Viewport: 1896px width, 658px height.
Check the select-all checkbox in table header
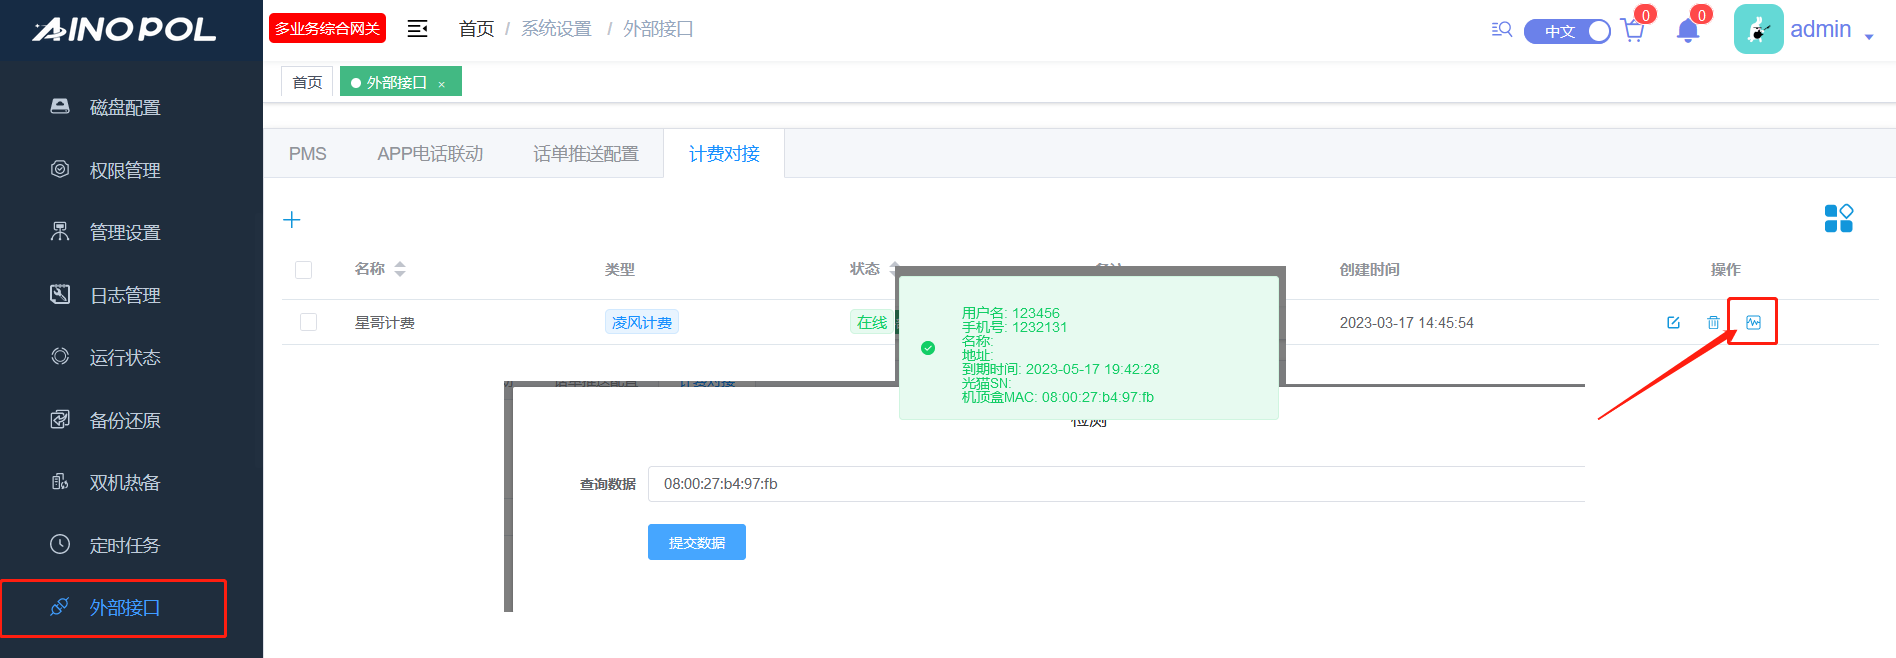[304, 270]
